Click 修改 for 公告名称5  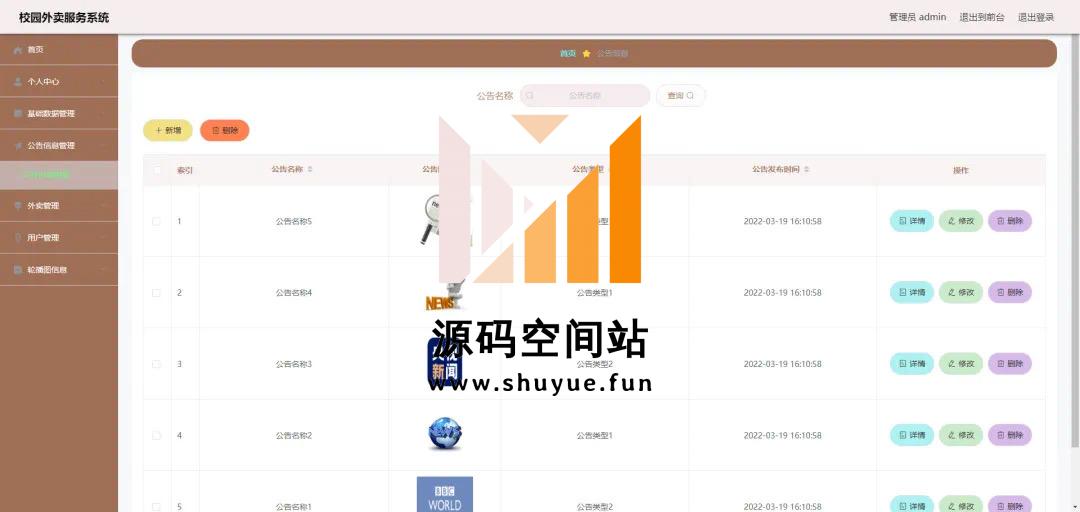coord(961,221)
